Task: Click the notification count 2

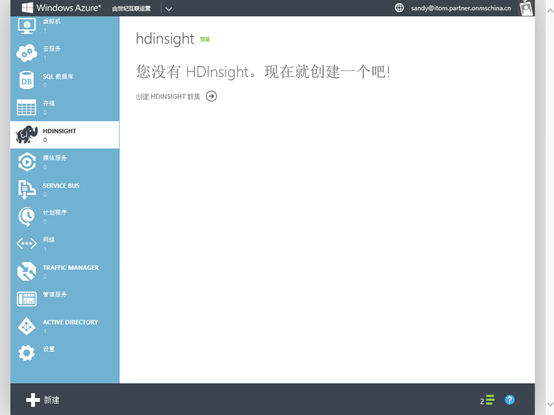Action: coord(482,401)
